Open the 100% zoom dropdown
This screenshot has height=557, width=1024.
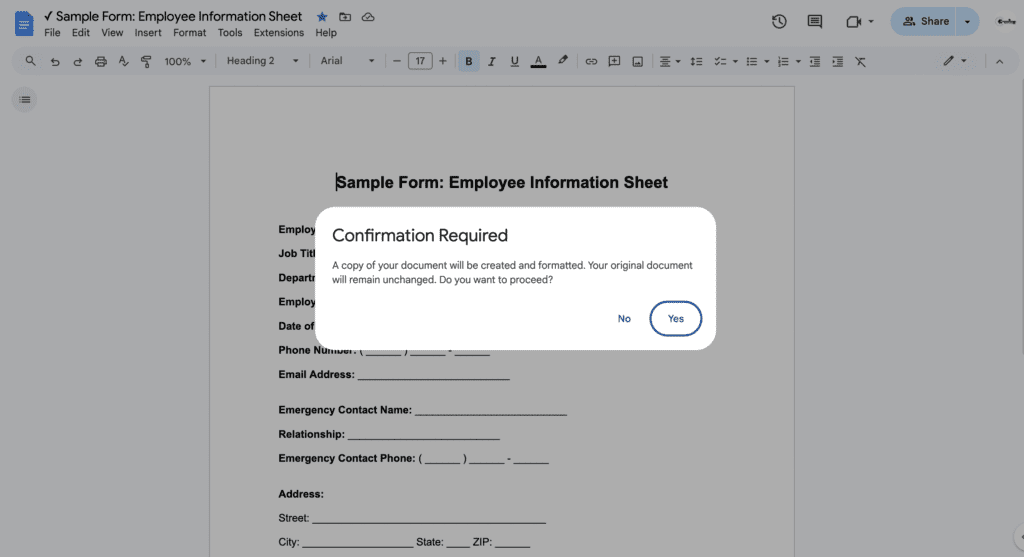coord(185,61)
